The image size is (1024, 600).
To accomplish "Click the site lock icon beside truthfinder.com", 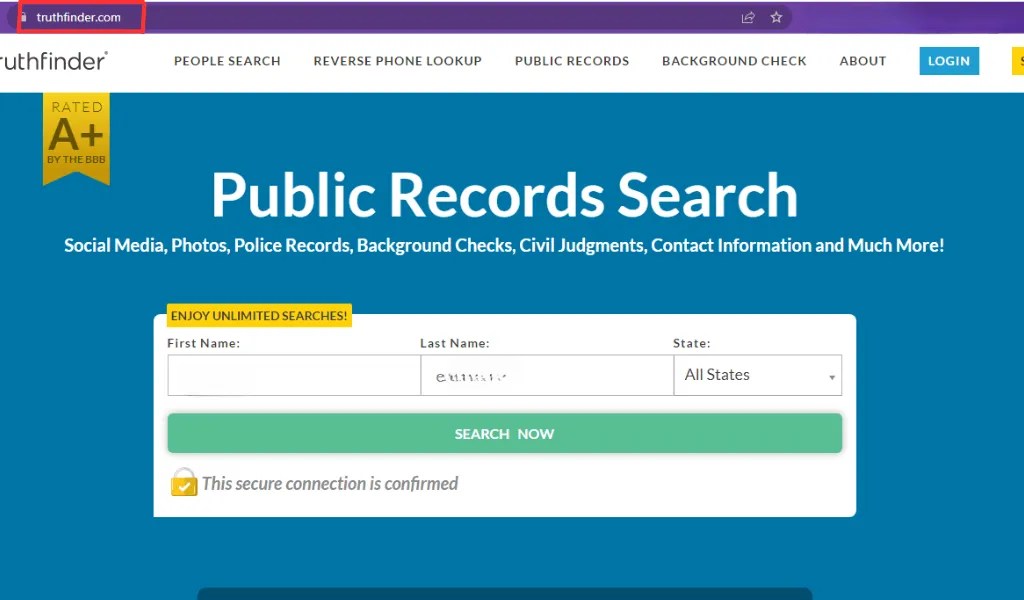I will tap(24, 18).
